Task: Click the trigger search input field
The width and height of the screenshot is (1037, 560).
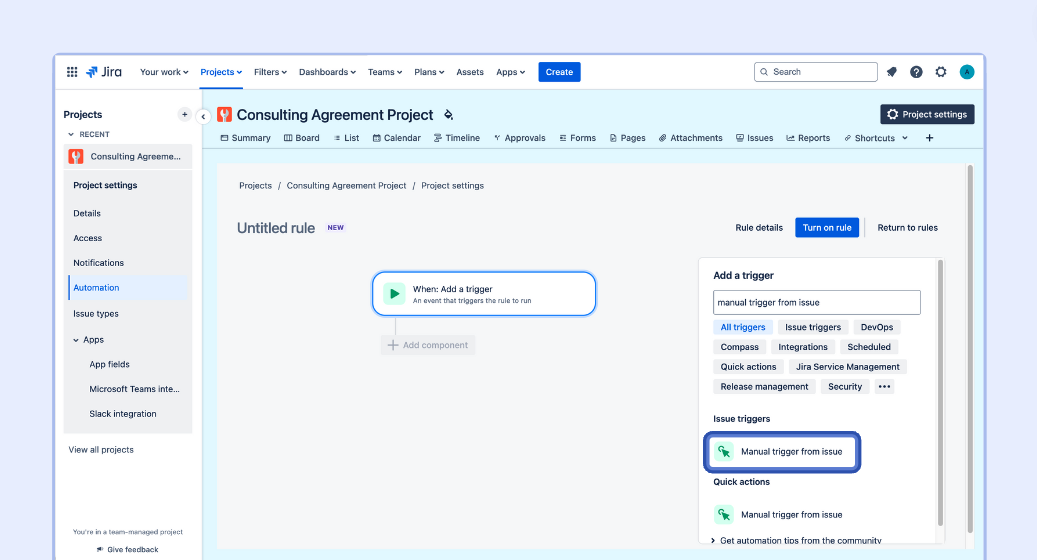Action: pyautogui.click(x=816, y=302)
